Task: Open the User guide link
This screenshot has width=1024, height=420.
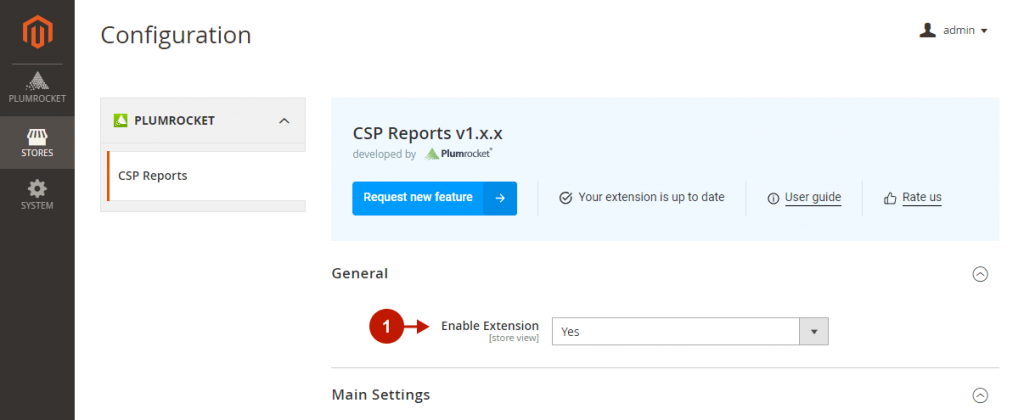Action: point(812,198)
